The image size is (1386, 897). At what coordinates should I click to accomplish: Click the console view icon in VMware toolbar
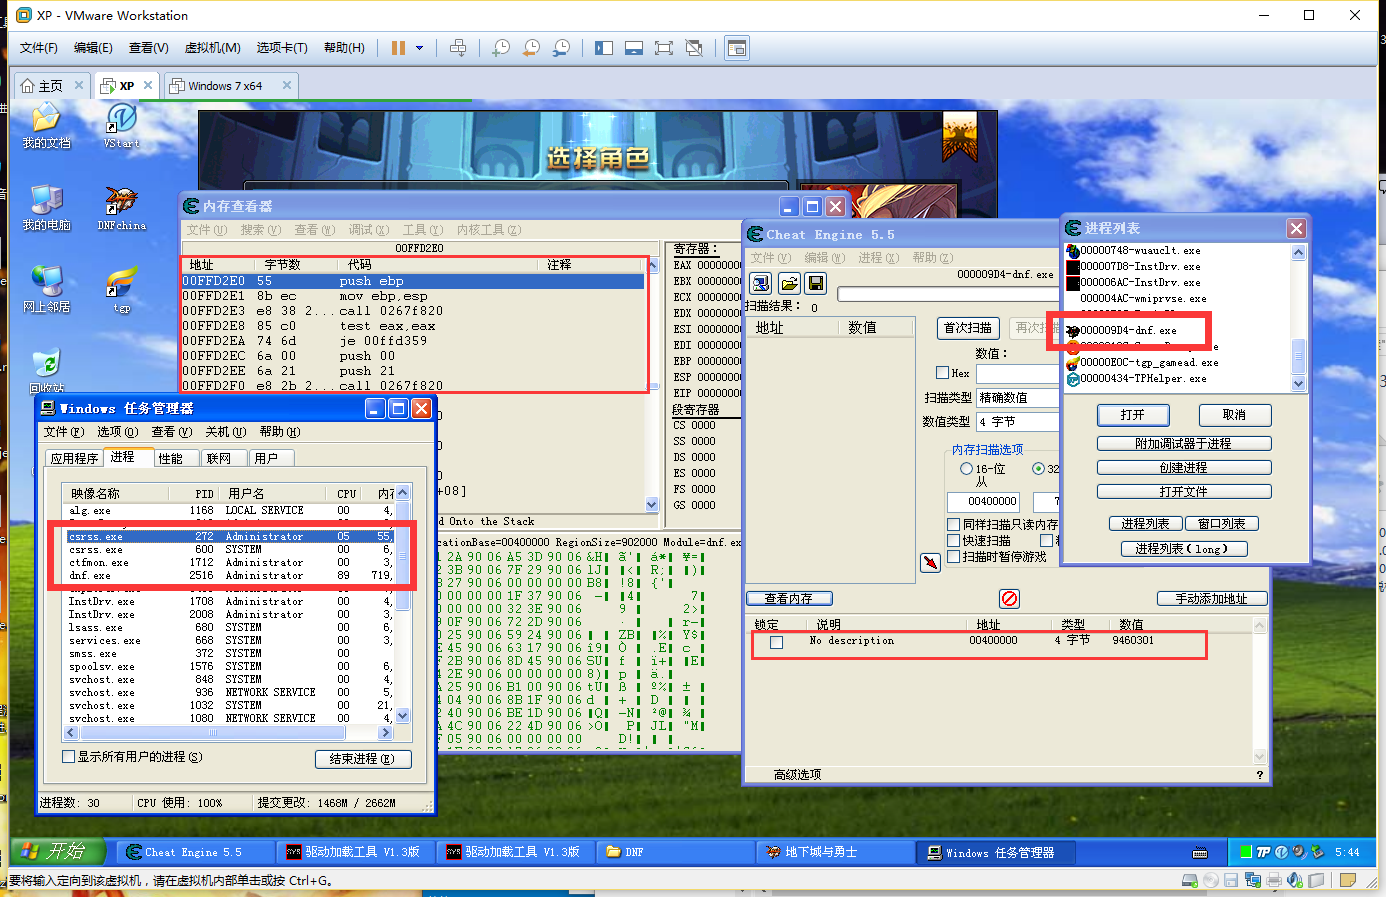(x=737, y=48)
